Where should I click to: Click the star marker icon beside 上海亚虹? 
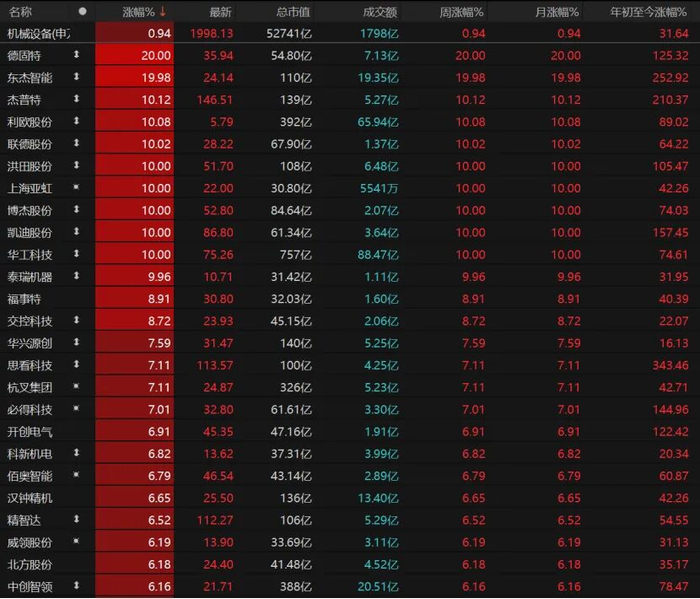76,188
